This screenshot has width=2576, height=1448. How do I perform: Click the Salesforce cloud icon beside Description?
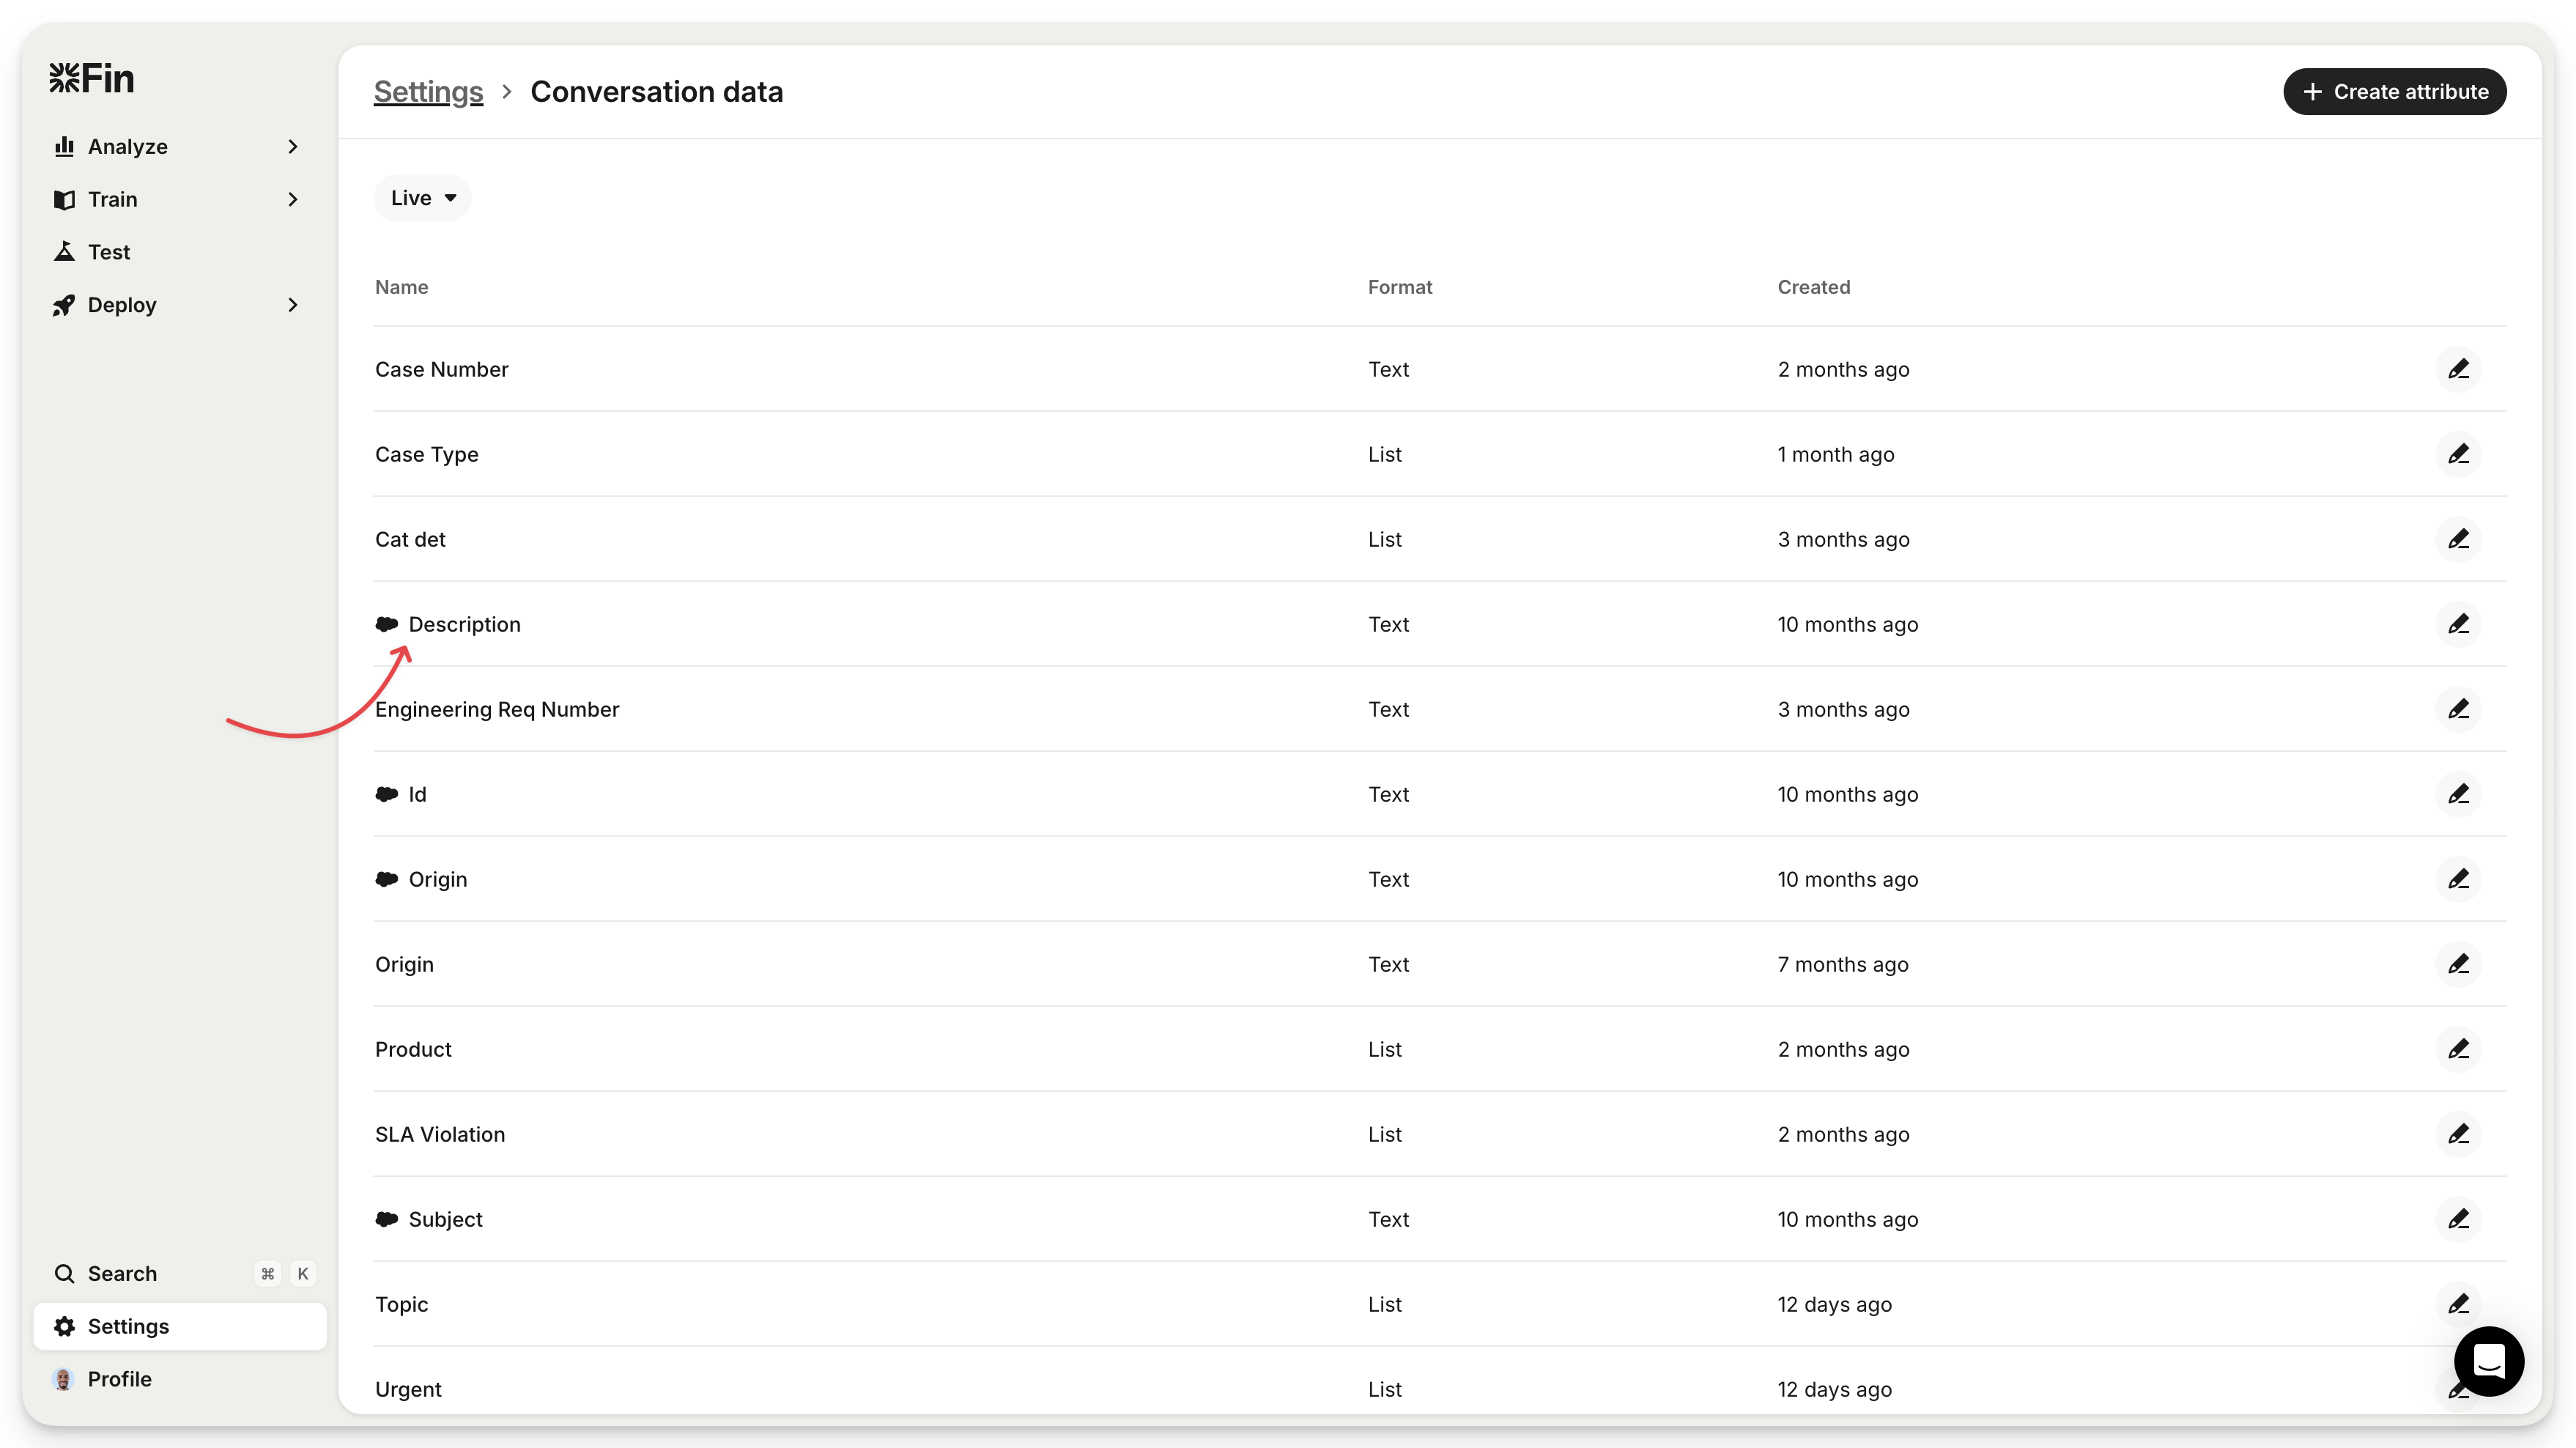point(386,624)
